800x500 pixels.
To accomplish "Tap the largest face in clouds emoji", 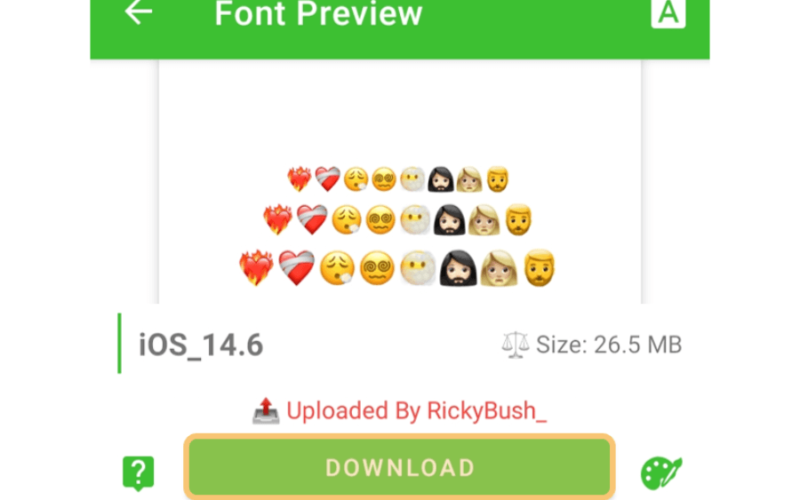I will coord(417,268).
